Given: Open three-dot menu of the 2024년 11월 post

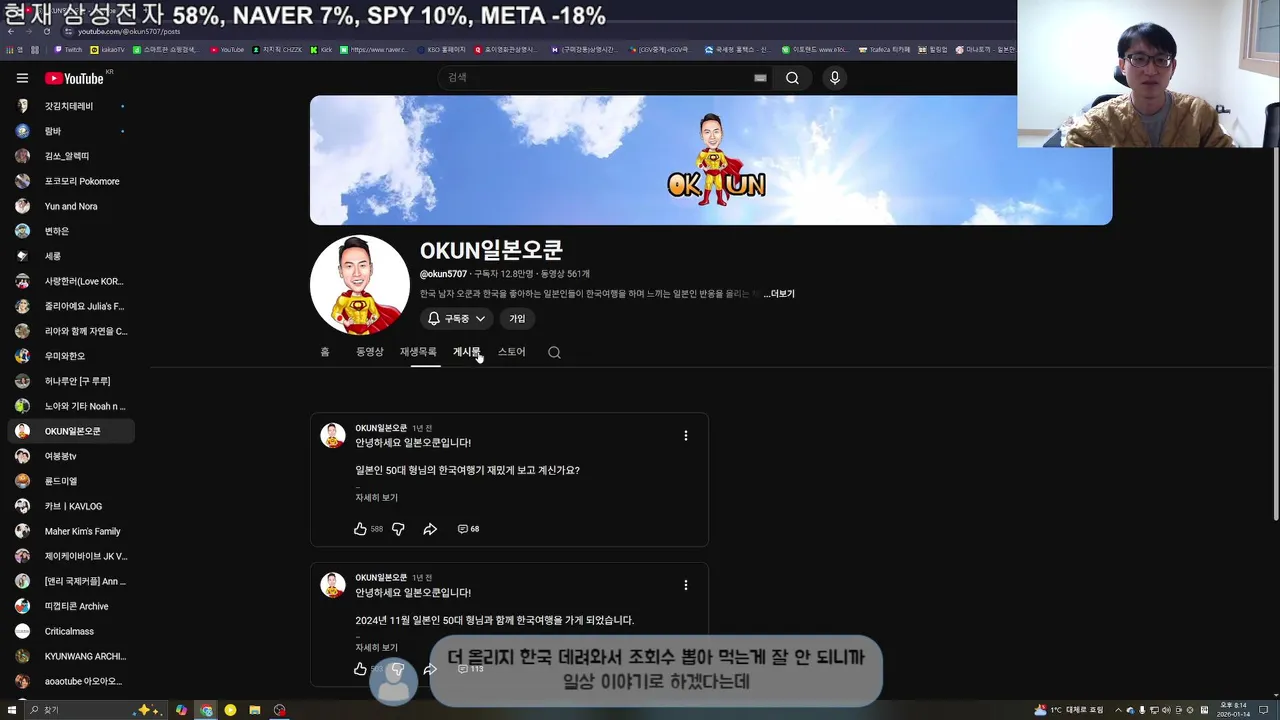Looking at the screenshot, I should 685,585.
